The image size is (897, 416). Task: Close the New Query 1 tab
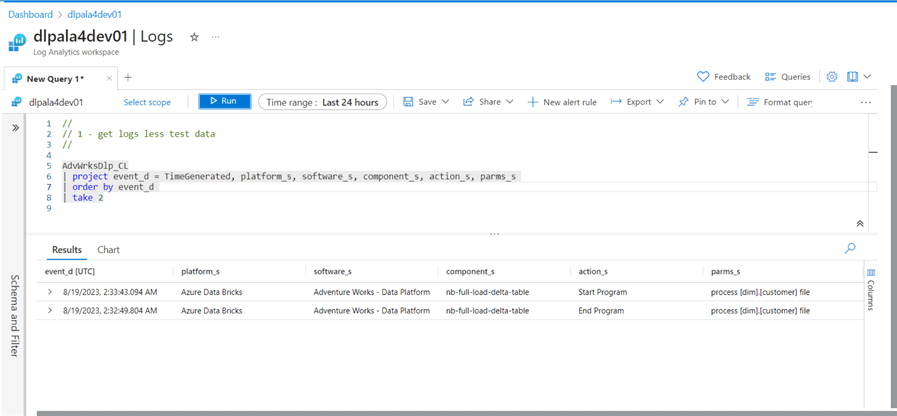pos(109,78)
